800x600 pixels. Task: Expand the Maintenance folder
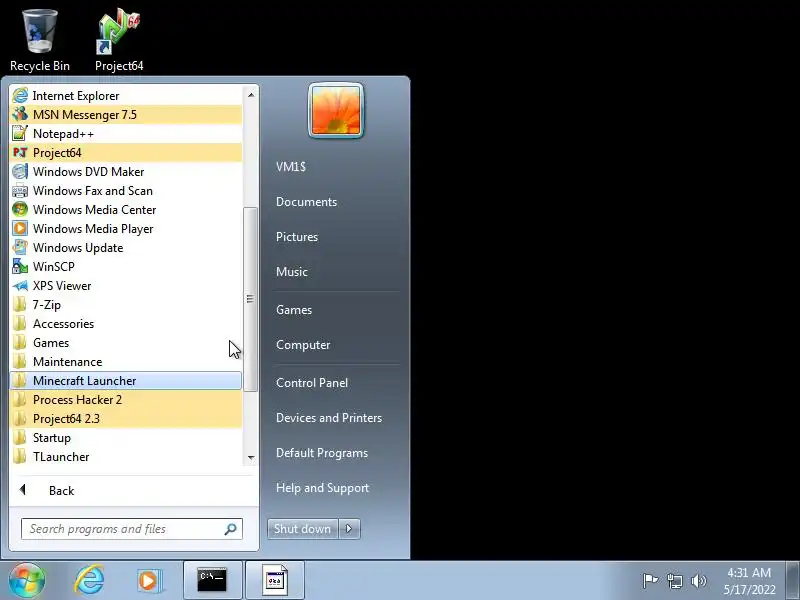pos(126,362)
